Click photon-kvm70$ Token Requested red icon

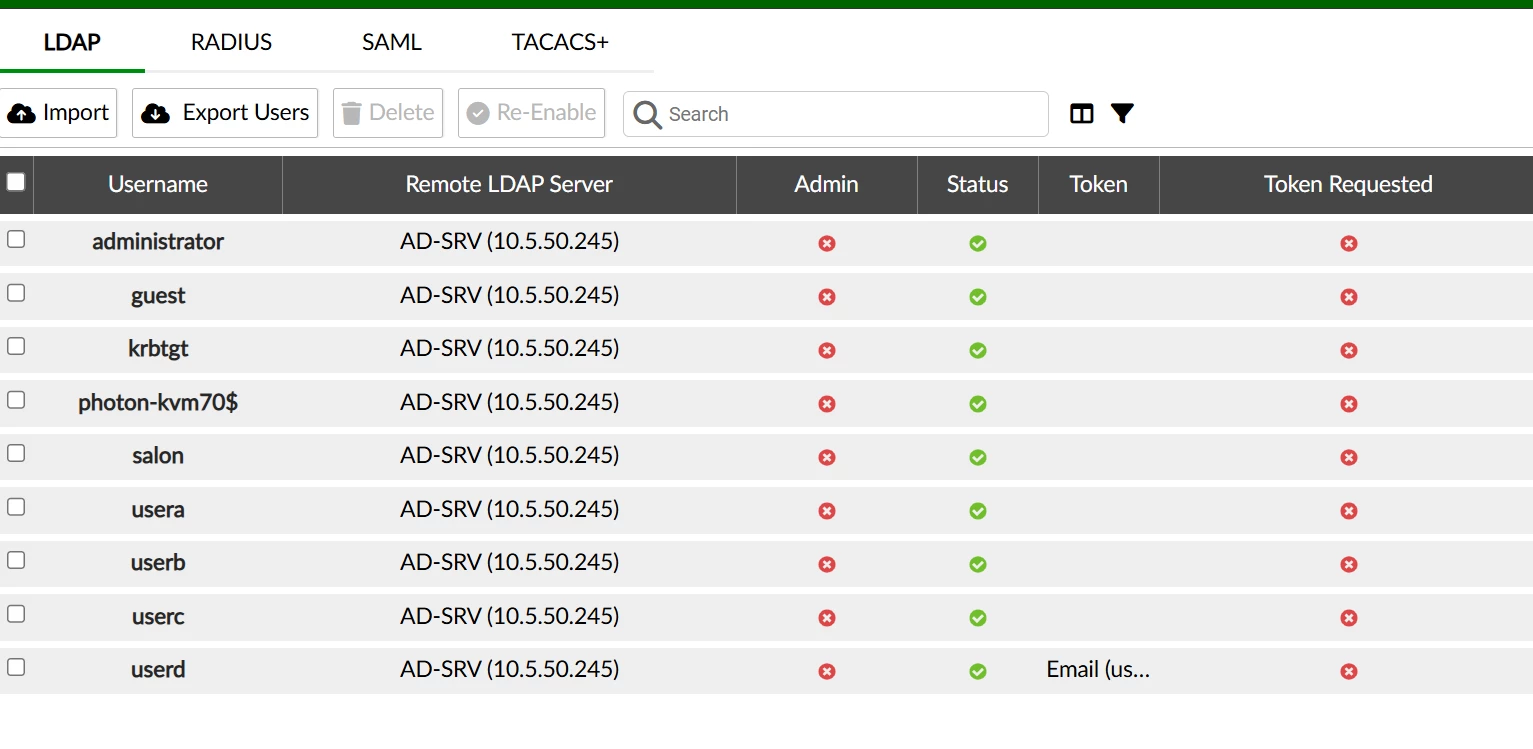[1348, 404]
